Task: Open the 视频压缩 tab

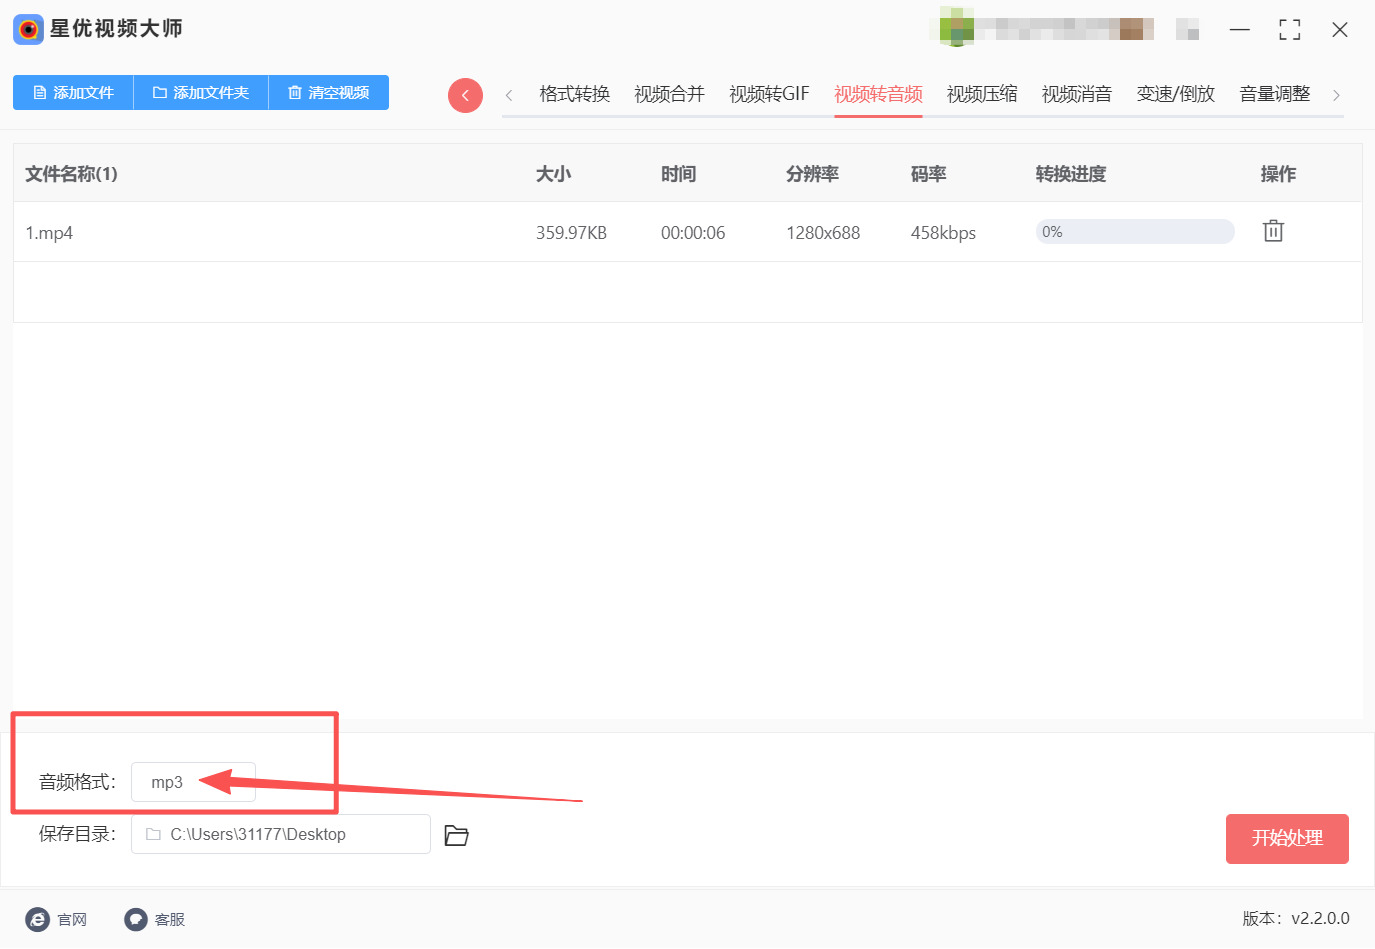Action: (x=982, y=94)
